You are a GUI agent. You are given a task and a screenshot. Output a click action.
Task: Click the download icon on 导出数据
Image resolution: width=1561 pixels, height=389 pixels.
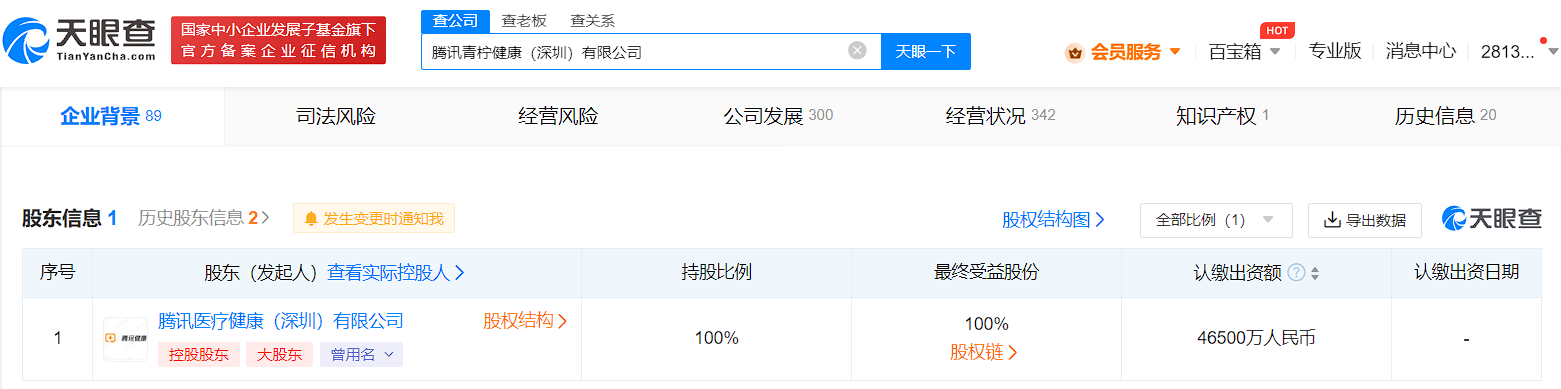[1332, 220]
